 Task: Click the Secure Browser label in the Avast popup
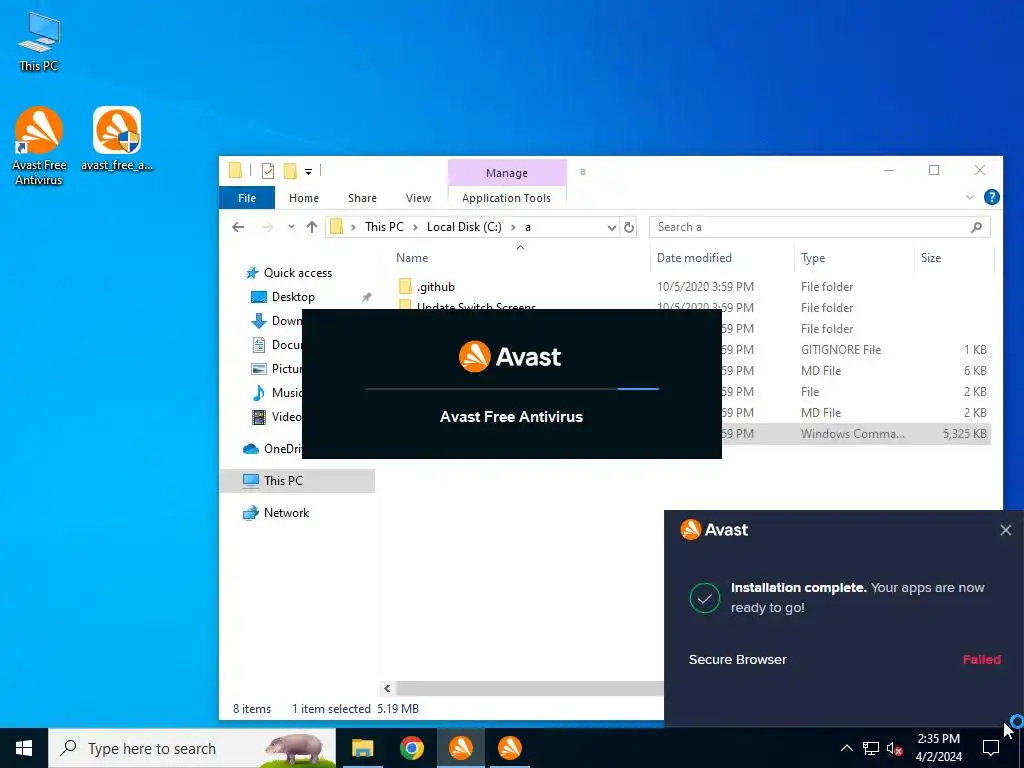point(737,660)
